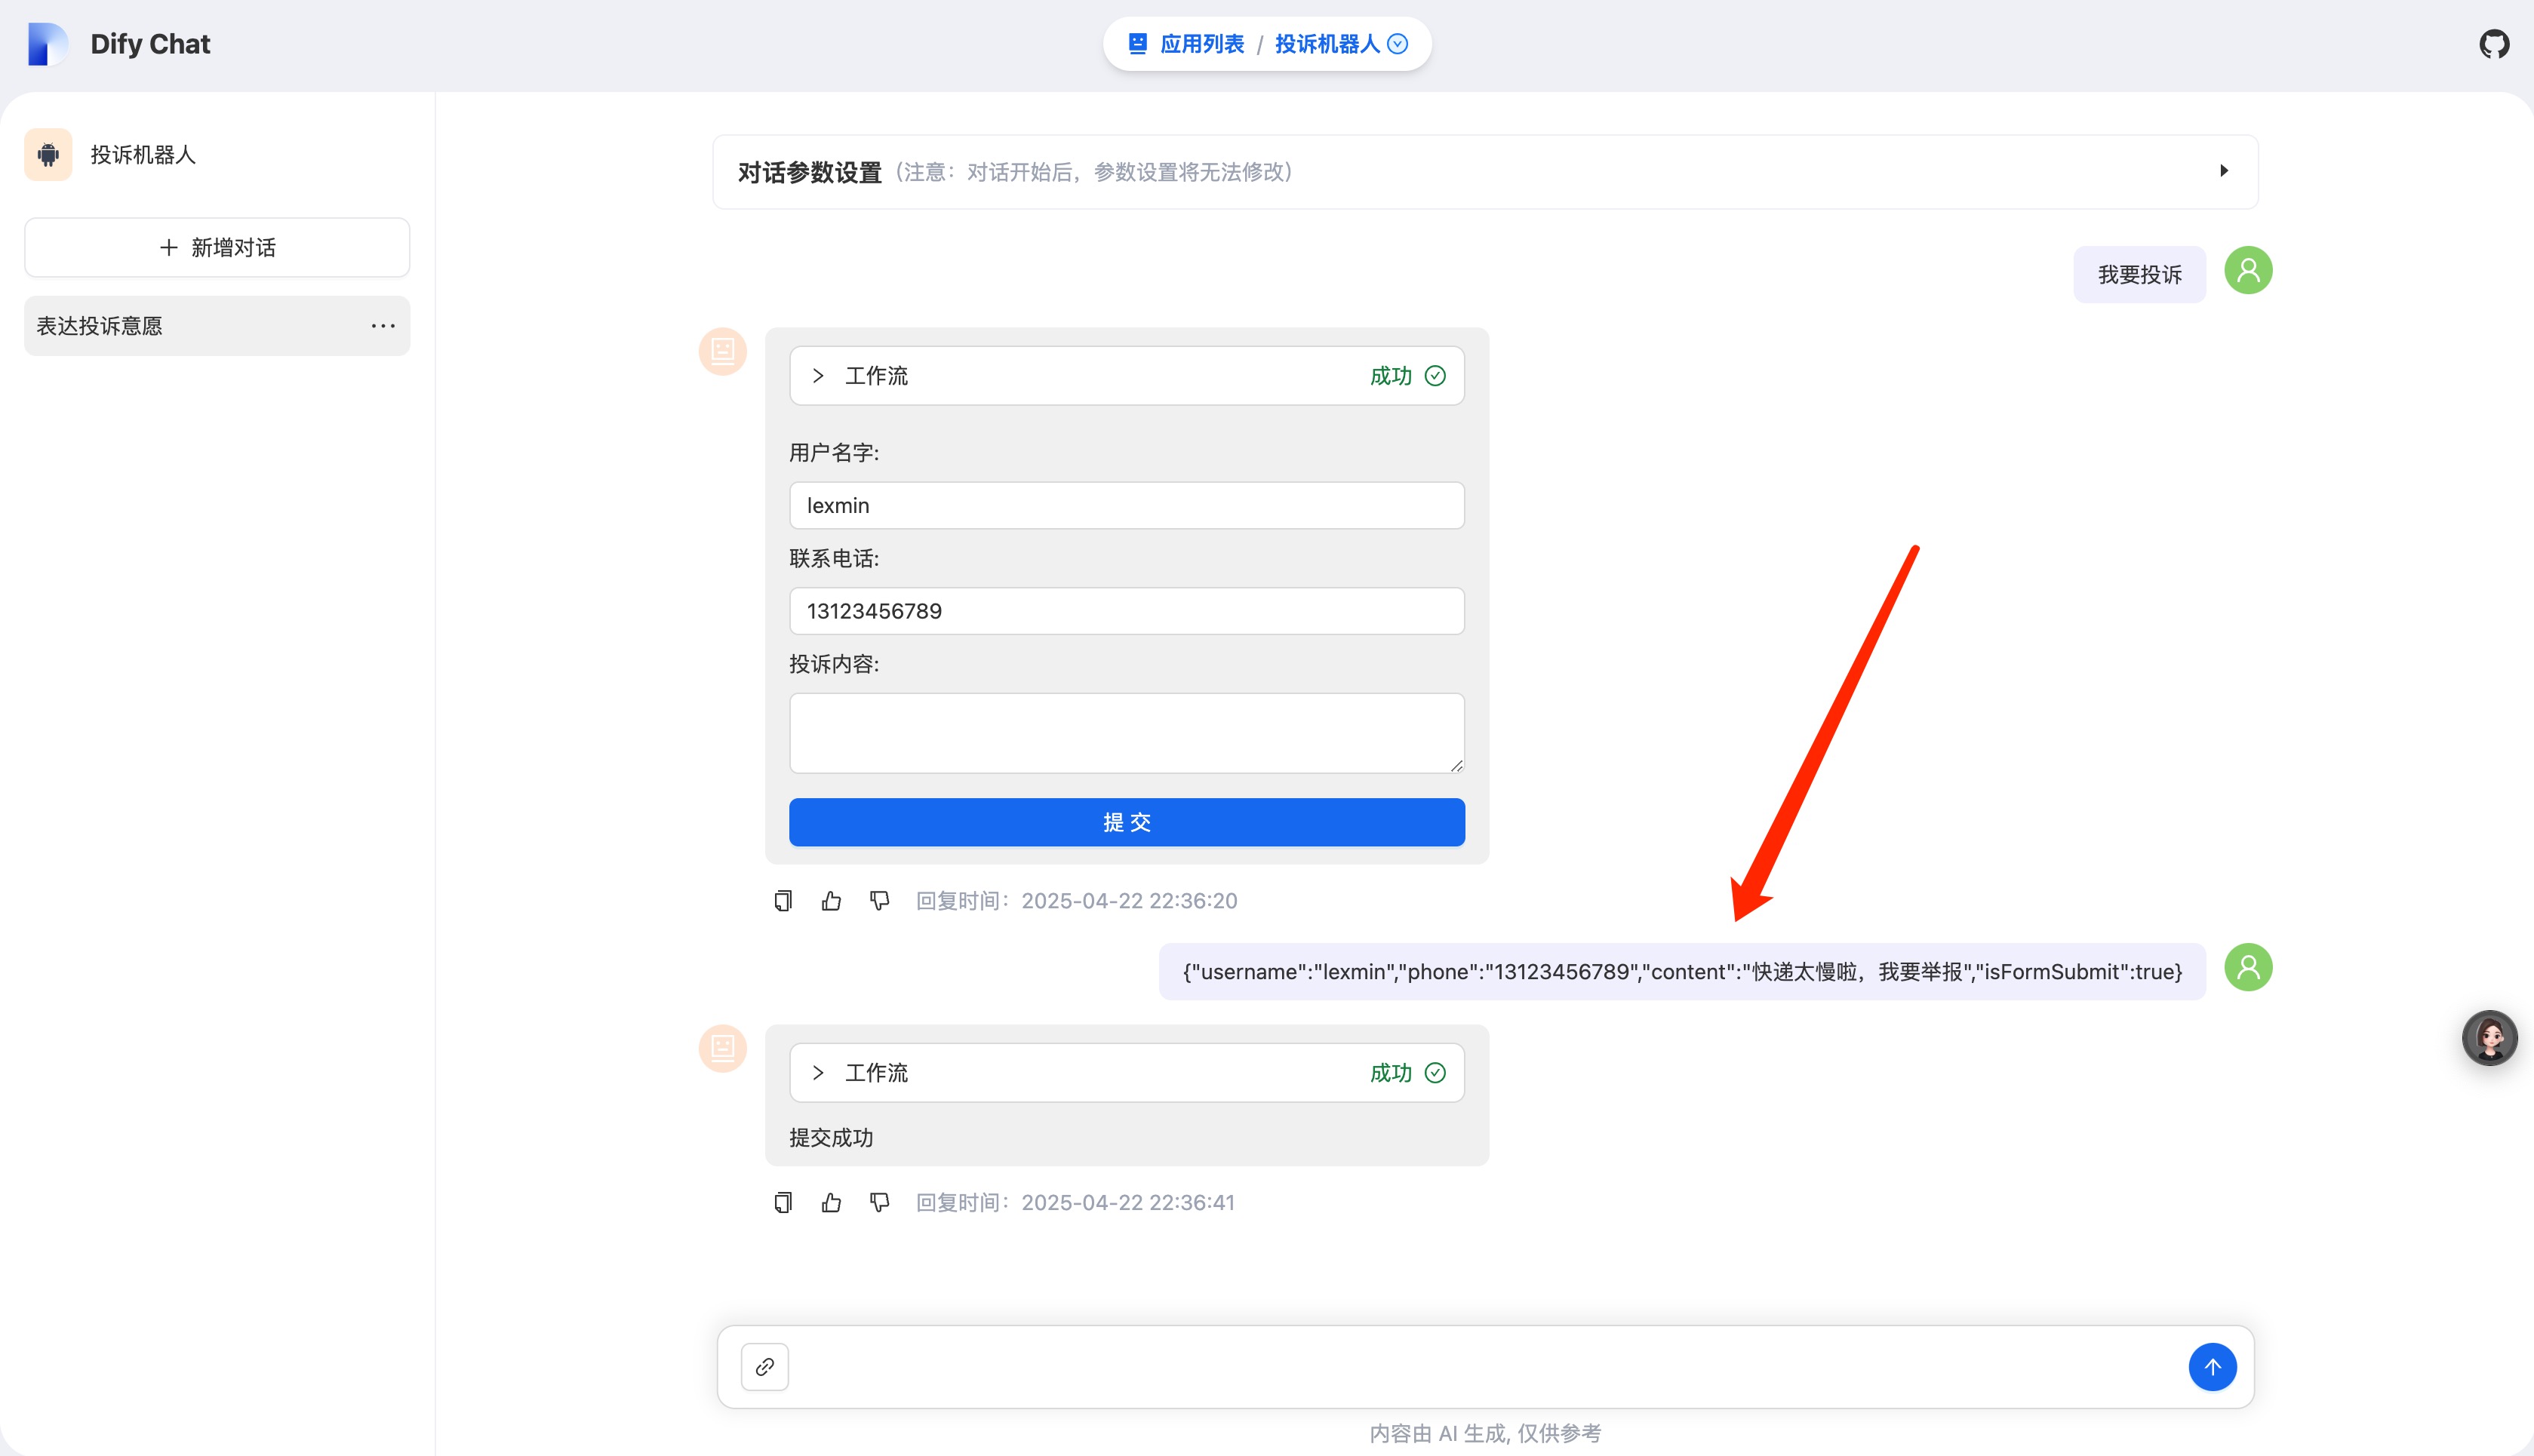Expand the second 工作流 section
This screenshot has width=2534, height=1456.
point(818,1073)
